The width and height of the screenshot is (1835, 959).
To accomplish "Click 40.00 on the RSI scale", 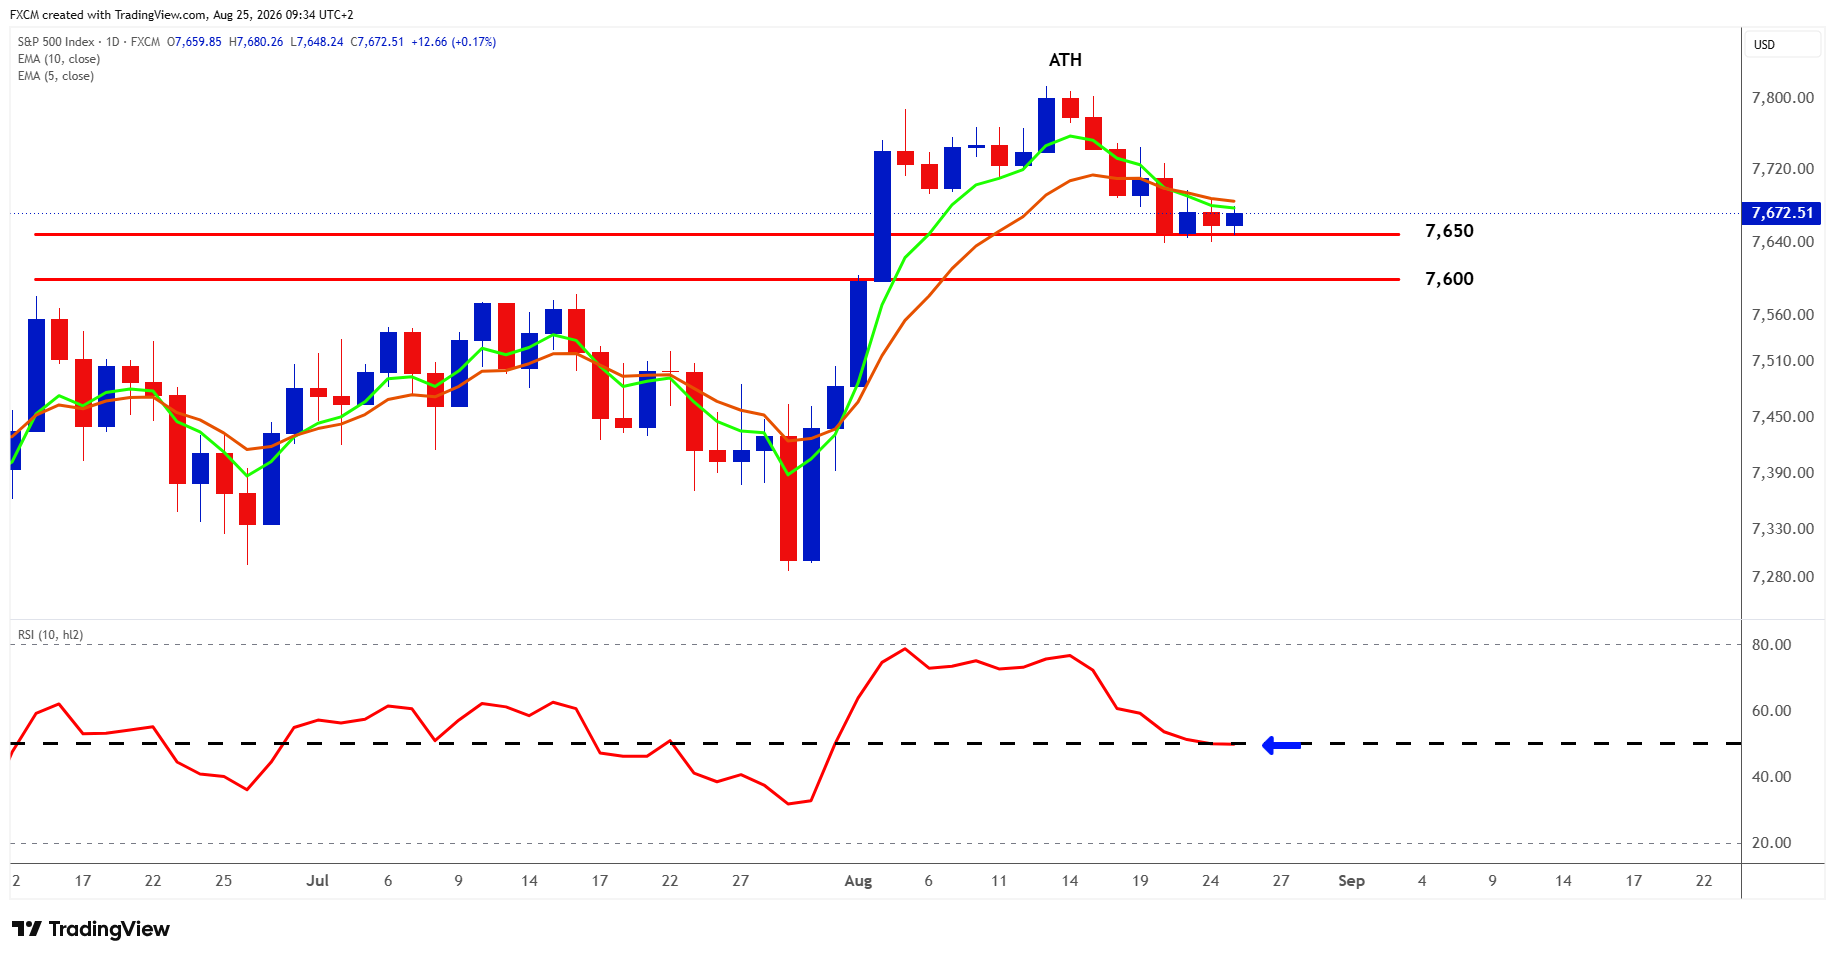I will pos(1771,777).
